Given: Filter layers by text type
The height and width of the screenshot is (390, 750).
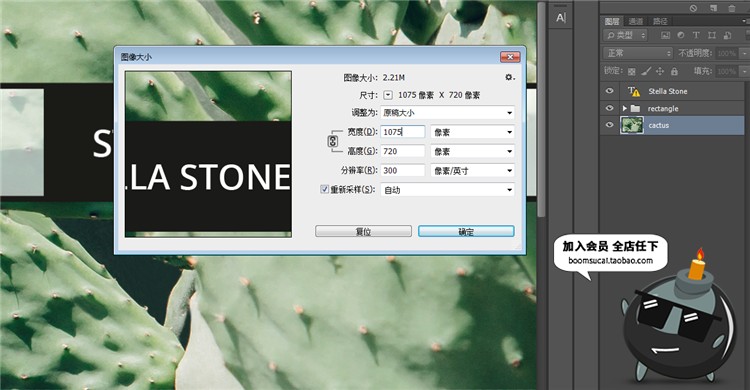Looking at the screenshot, I should [x=696, y=35].
